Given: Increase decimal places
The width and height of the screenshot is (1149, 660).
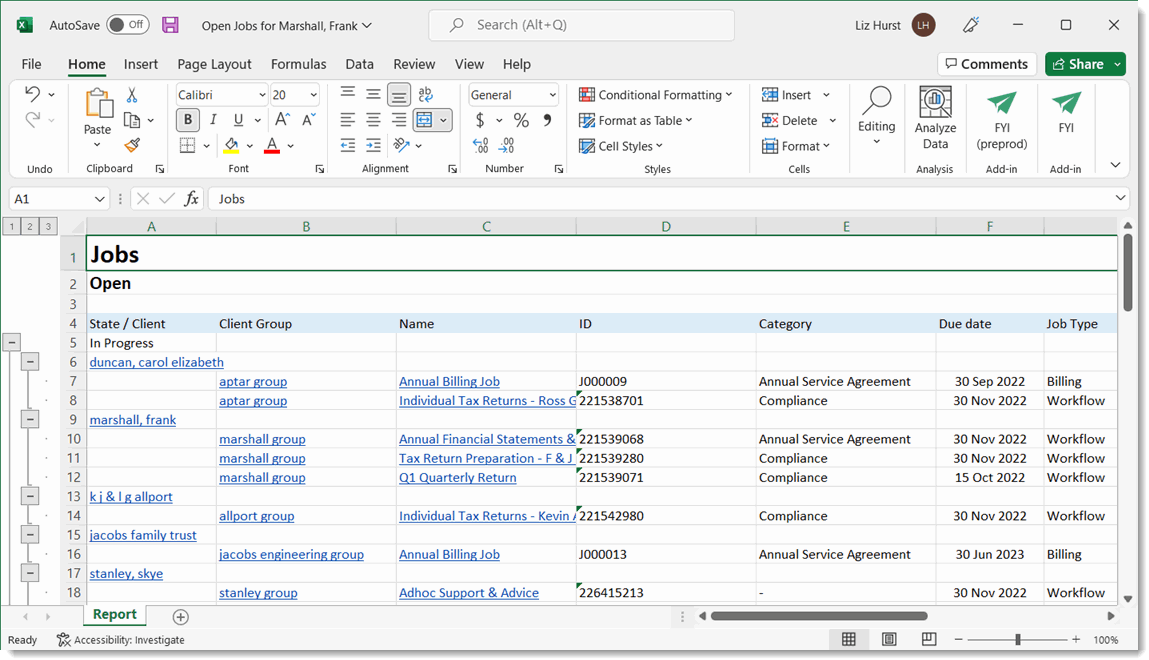Looking at the screenshot, I should coord(481,145).
